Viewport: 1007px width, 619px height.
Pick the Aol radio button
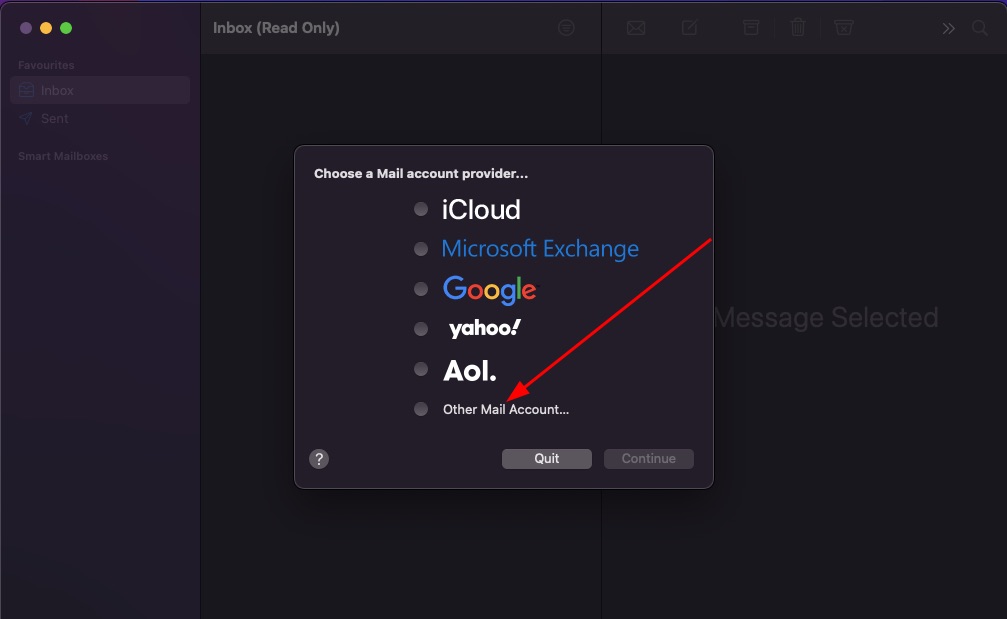tap(421, 369)
